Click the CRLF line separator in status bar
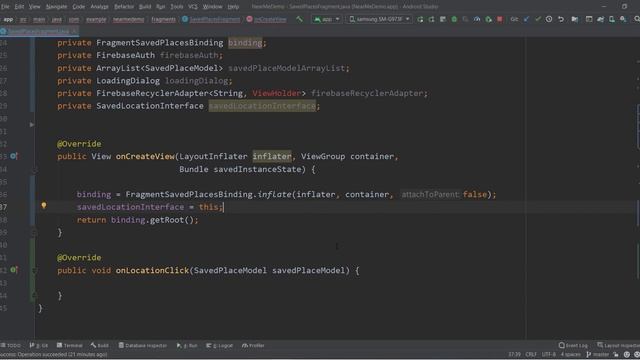Viewport: 640px width, 360px height. pos(531,354)
